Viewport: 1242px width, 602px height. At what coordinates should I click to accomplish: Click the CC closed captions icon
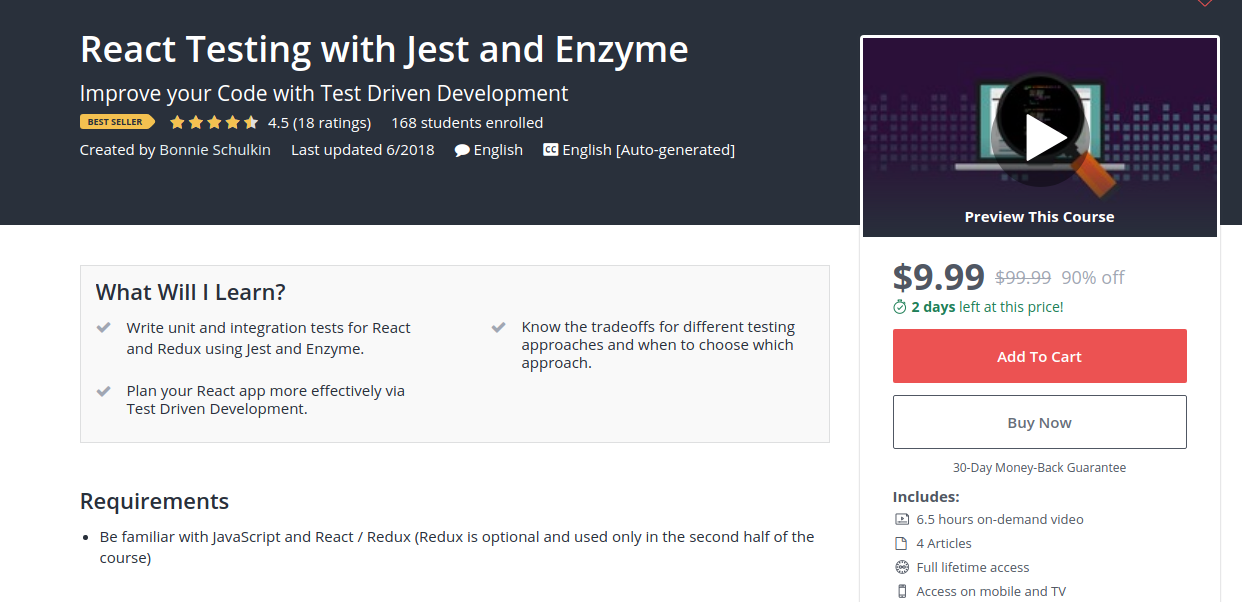pos(550,150)
